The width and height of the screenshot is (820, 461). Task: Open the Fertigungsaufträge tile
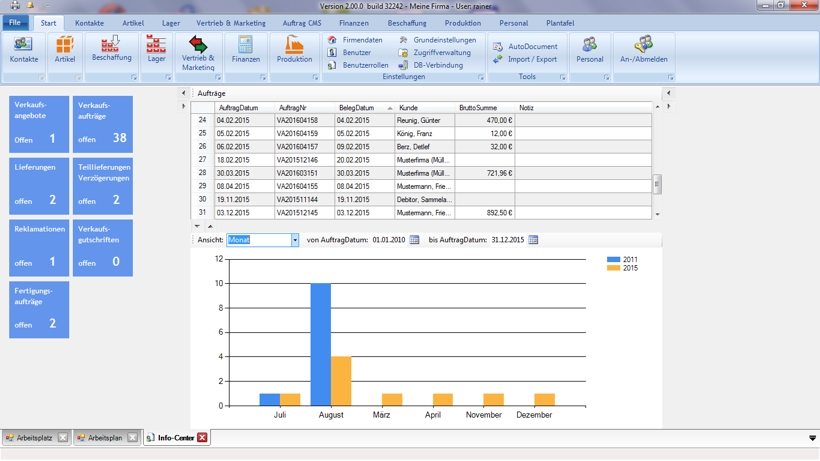tap(39, 309)
